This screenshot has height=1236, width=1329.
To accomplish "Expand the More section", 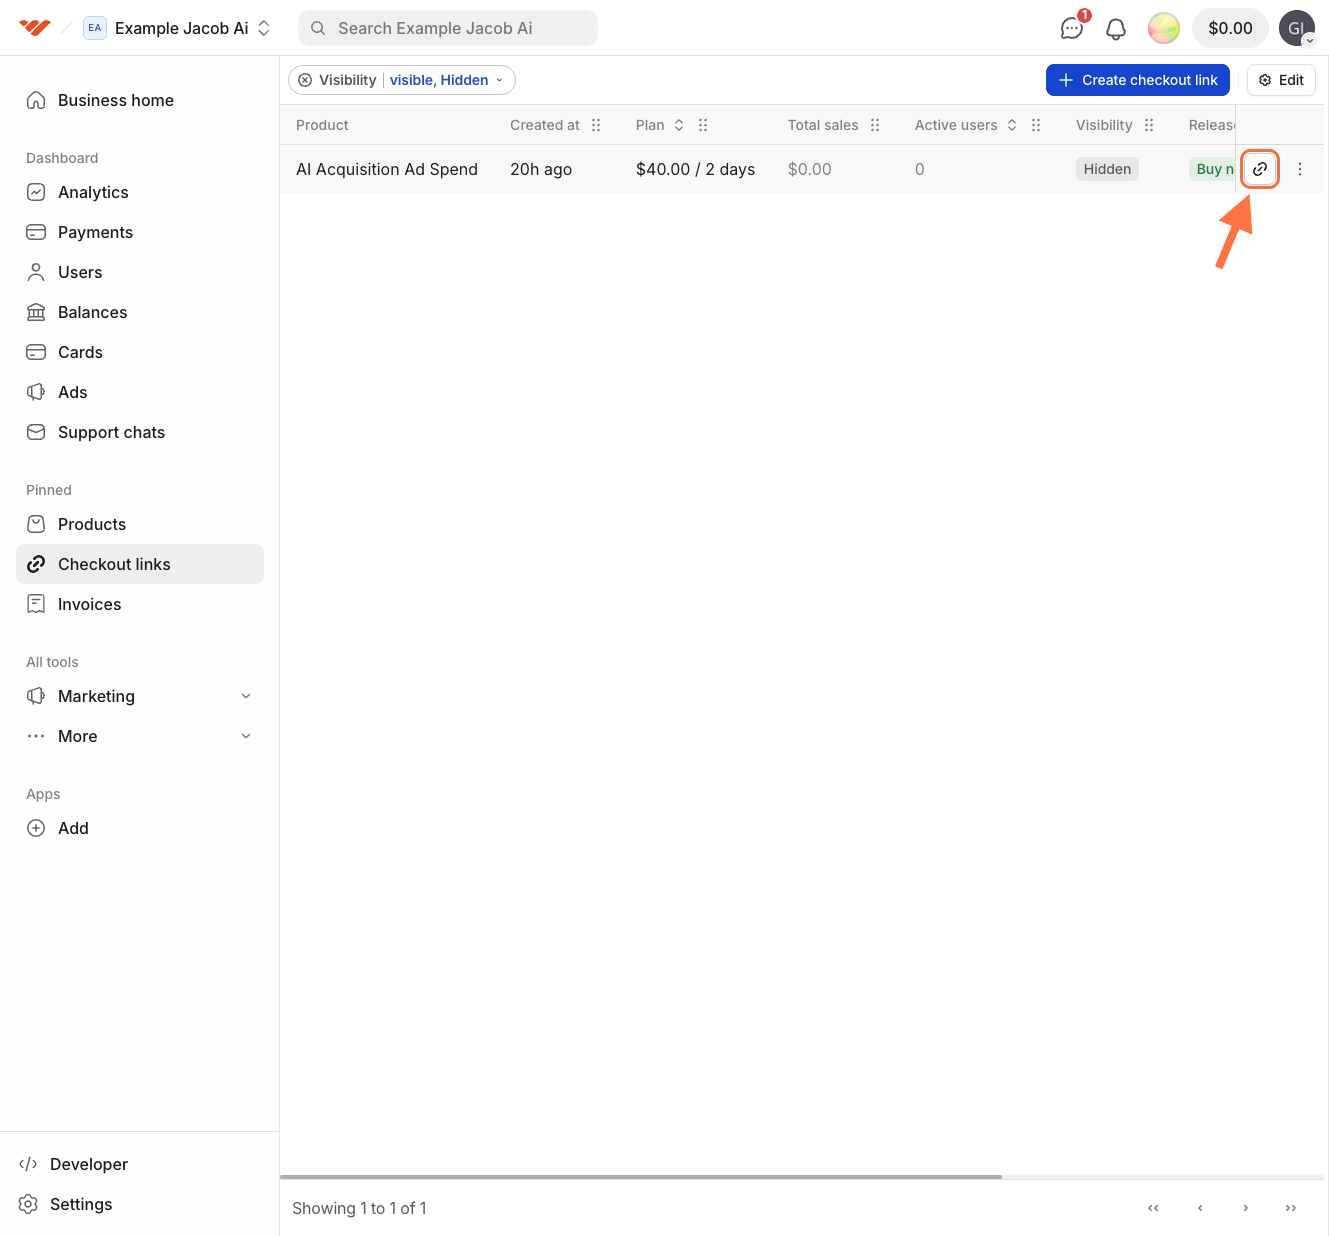I will (140, 736).
